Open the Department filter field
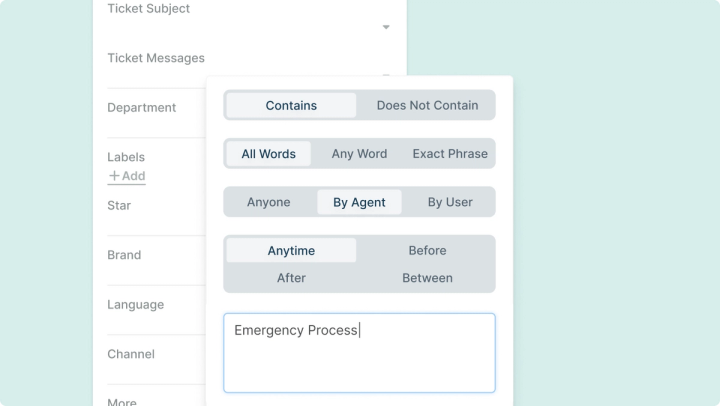The width and height of the screenshot is (720, 406). coord(142,107)
